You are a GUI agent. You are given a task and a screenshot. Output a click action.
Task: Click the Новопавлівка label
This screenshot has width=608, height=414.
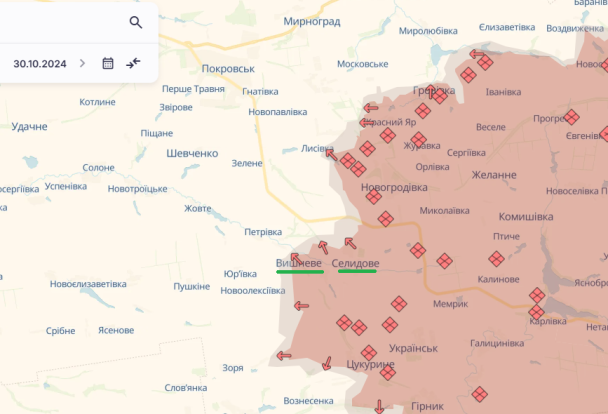pyautogui.click(x=278, y=112)
